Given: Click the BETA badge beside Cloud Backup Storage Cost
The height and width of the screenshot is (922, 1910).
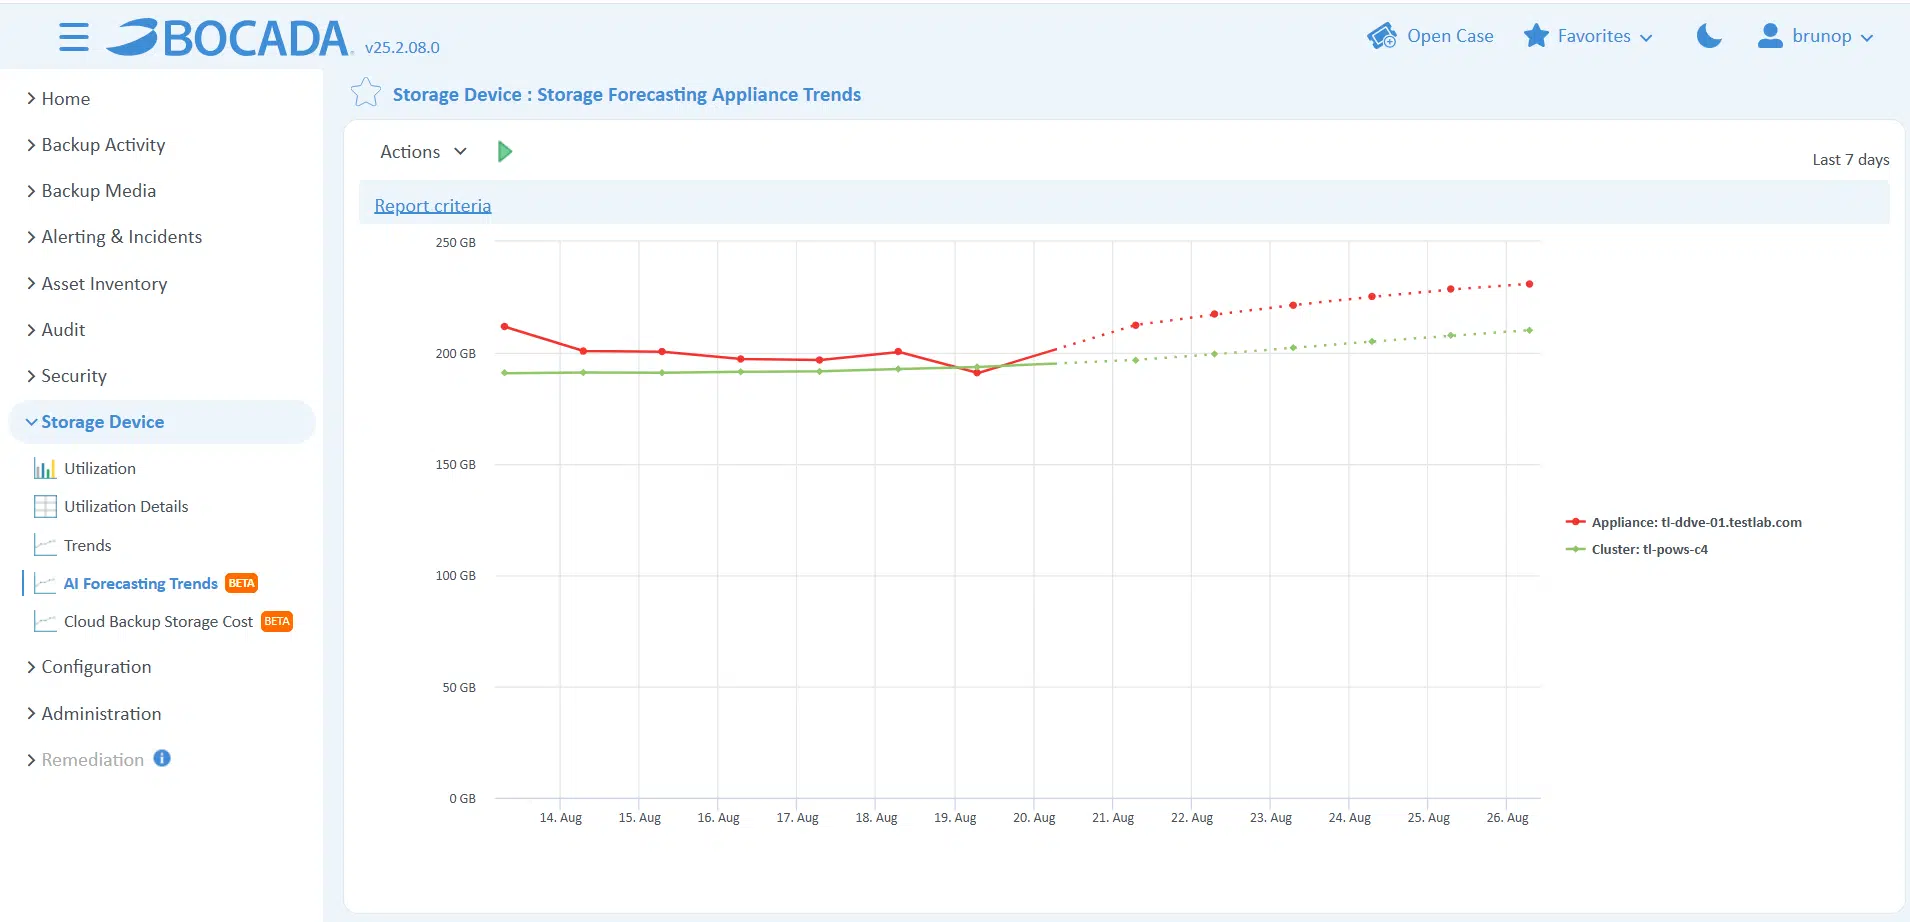Looking at the screenshot, I should 277,621.
